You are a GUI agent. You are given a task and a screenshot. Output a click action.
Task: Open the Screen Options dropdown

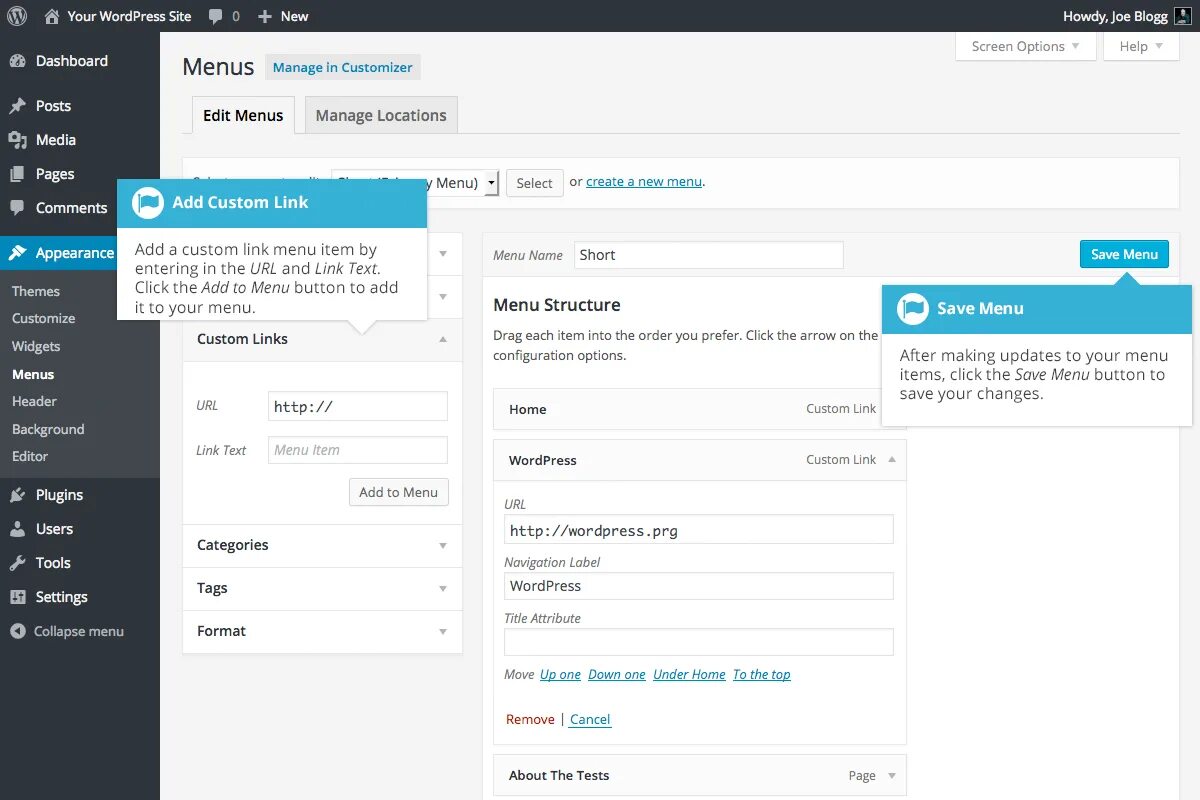click(1025, 46)
